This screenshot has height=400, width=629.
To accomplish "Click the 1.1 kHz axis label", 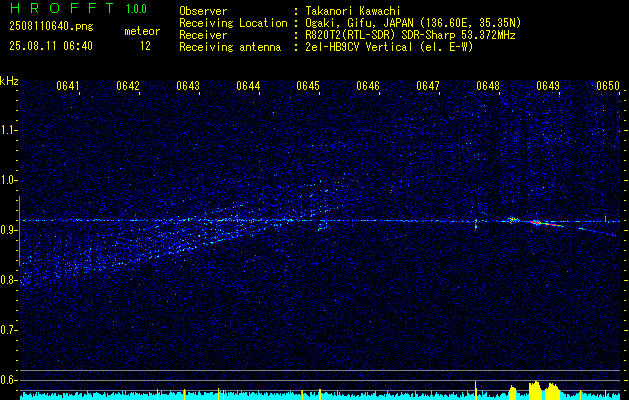I will [x=7, y=130].
